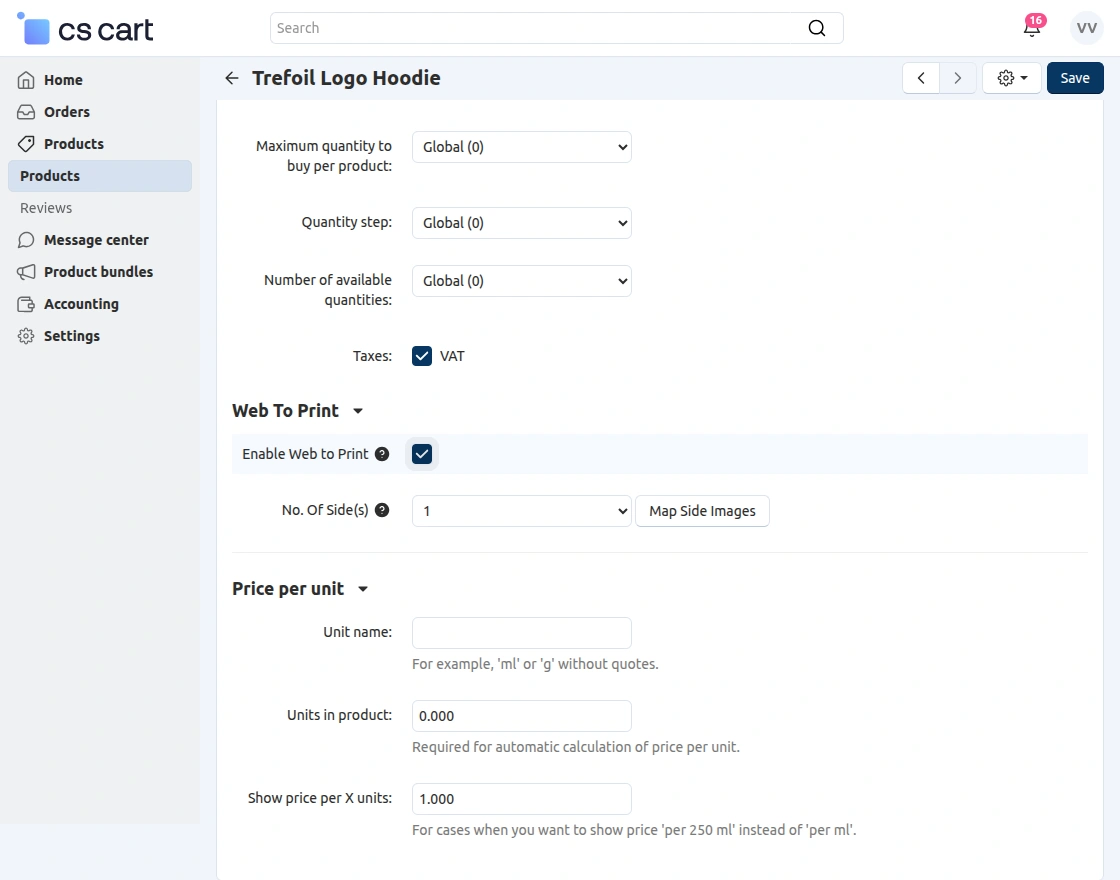
Task: Click the search magnifier icon
Action: coord(816,28)
